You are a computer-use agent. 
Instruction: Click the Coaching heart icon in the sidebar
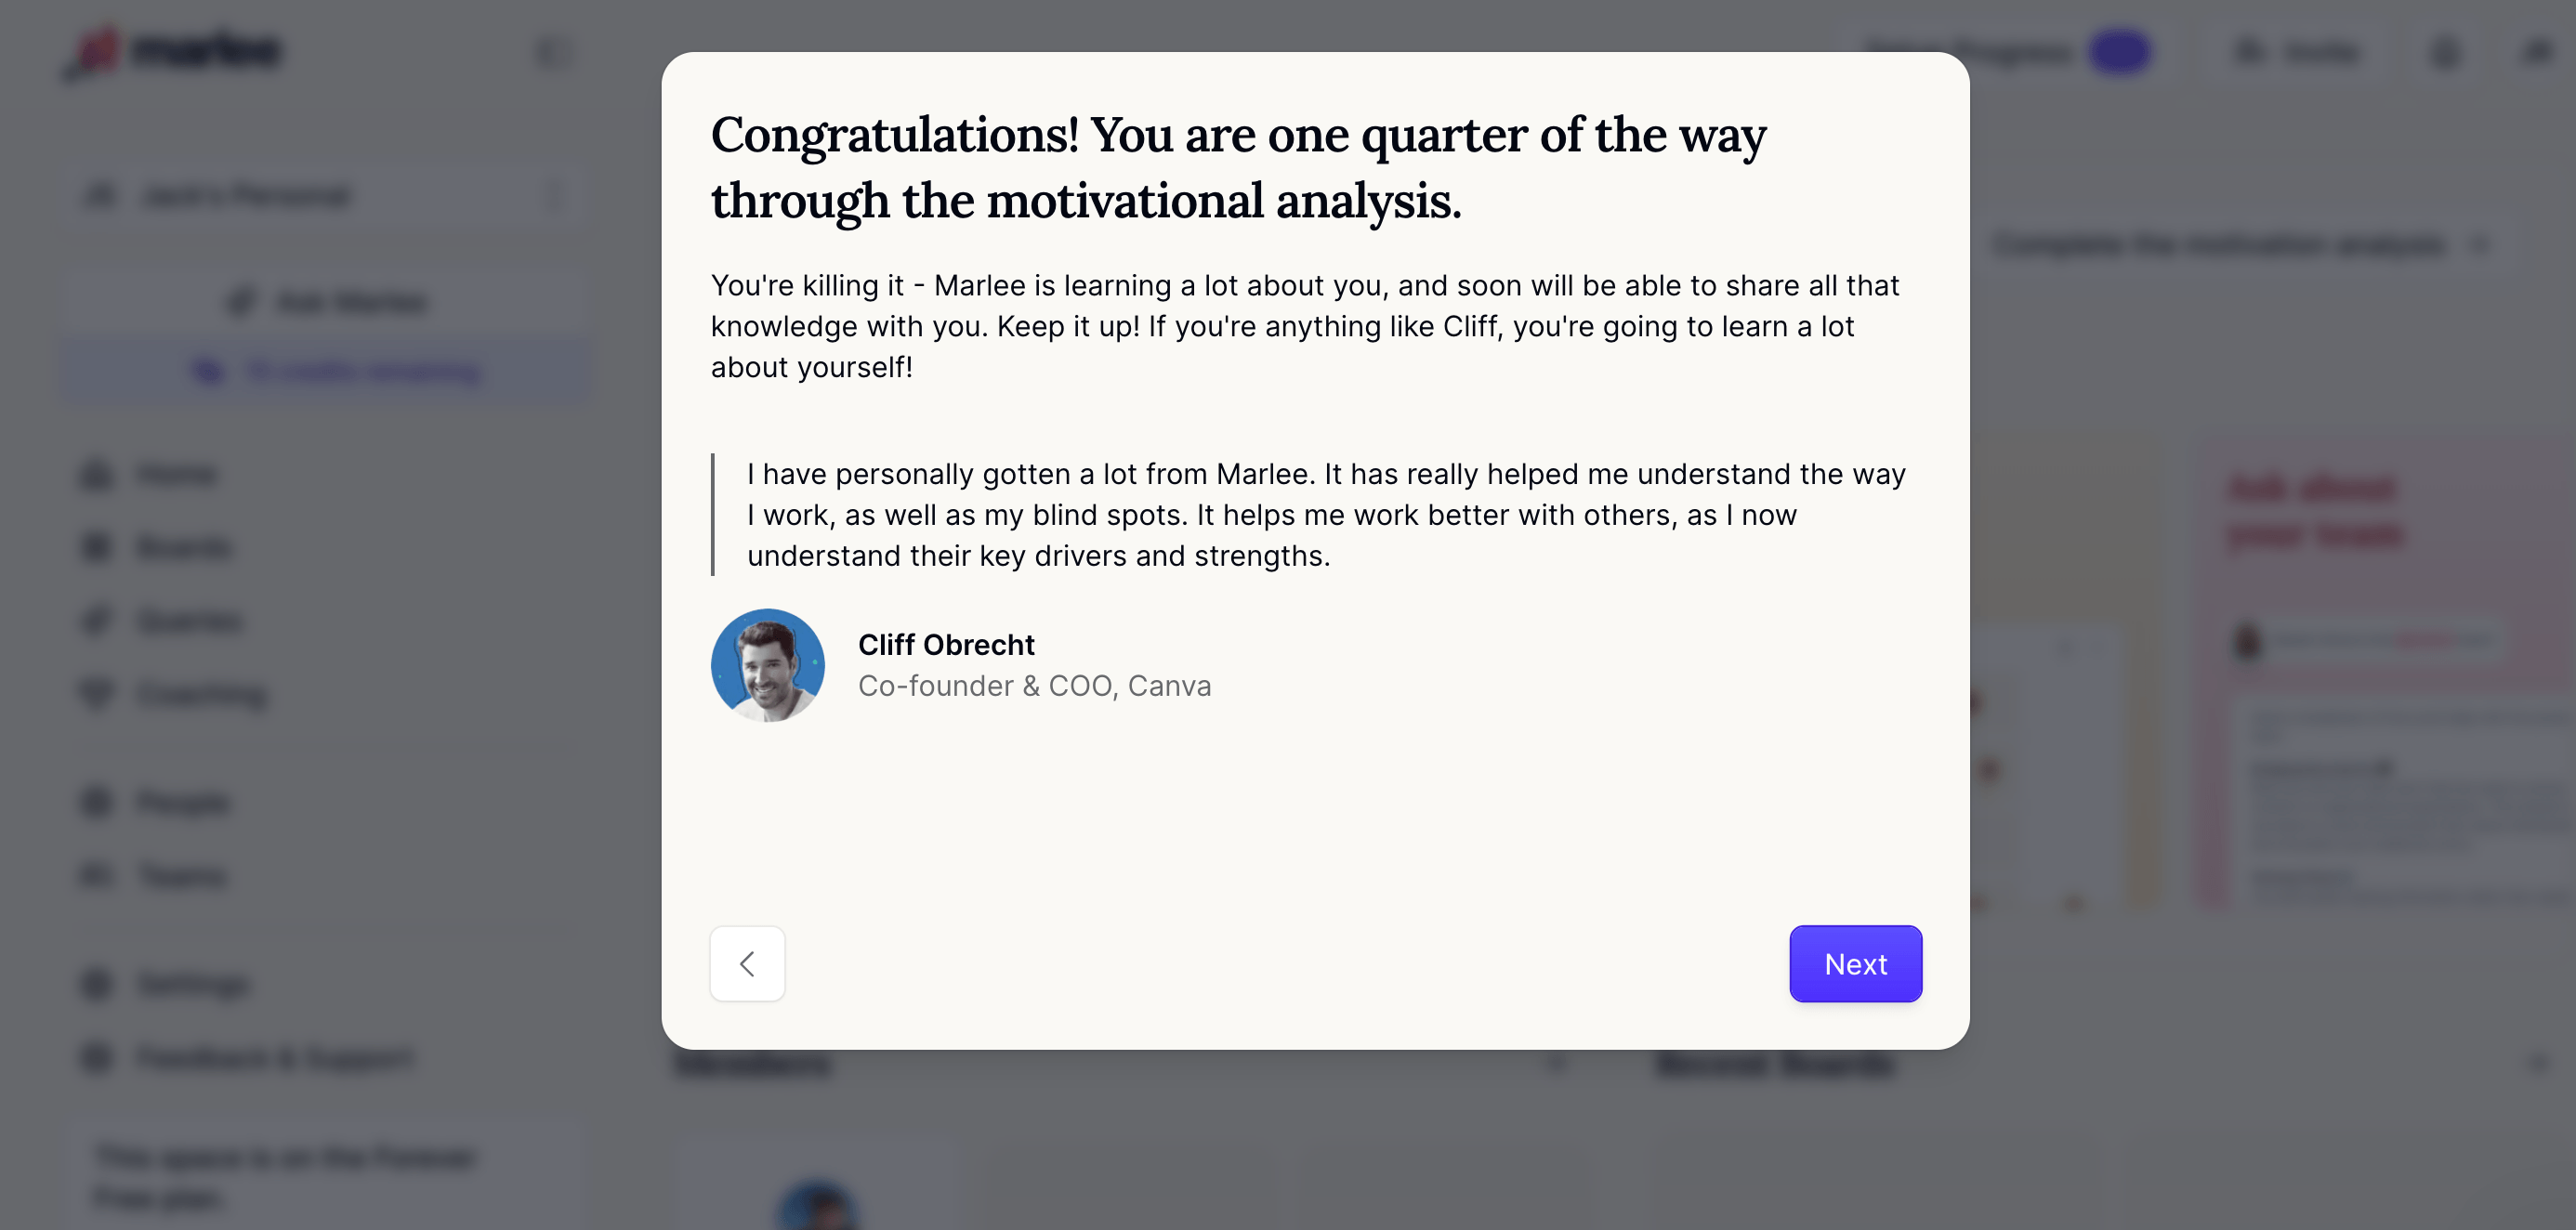(96, 693)
